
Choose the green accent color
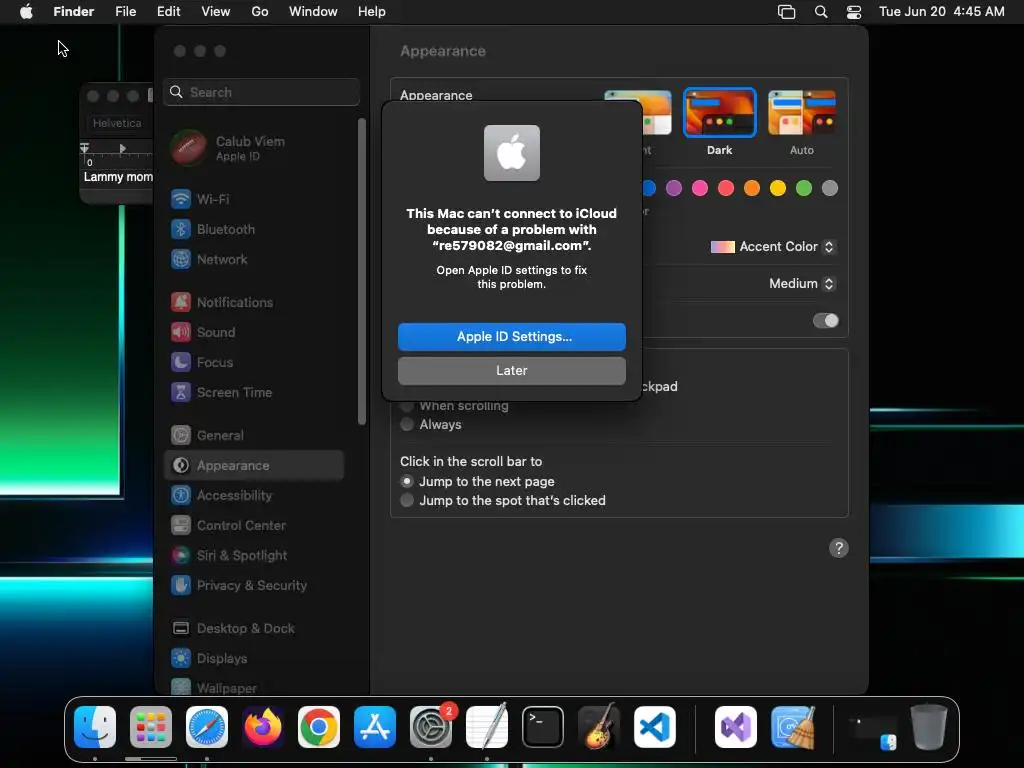coord(804,189)
